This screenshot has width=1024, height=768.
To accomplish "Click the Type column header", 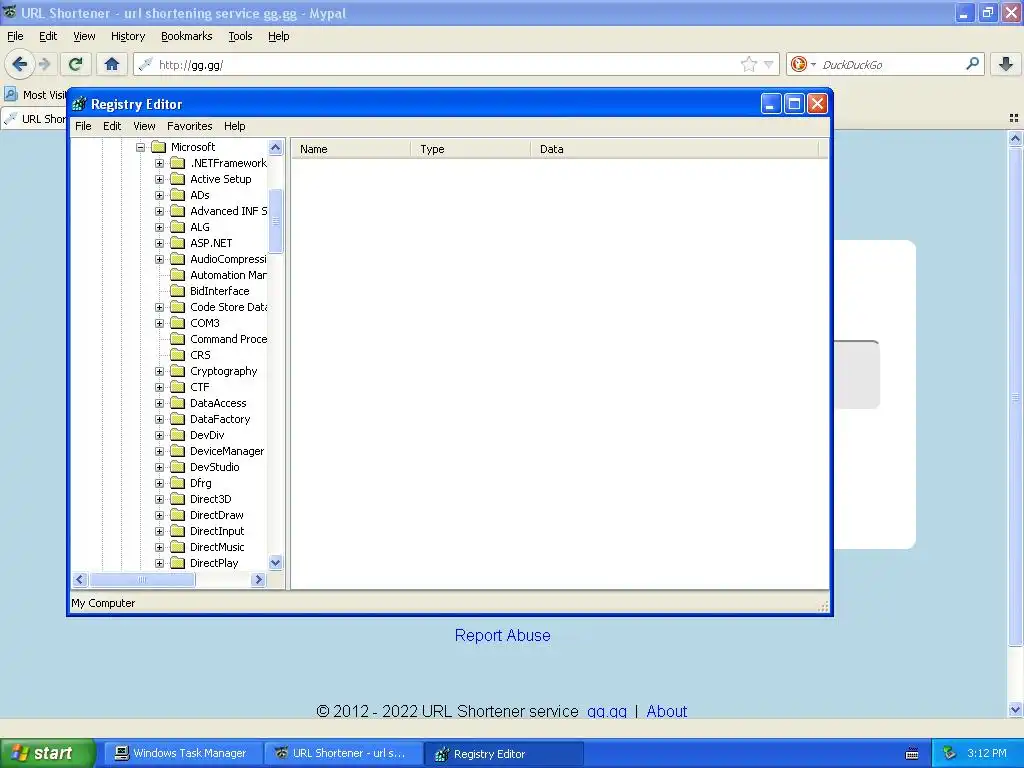I will [x=471, y=149].
